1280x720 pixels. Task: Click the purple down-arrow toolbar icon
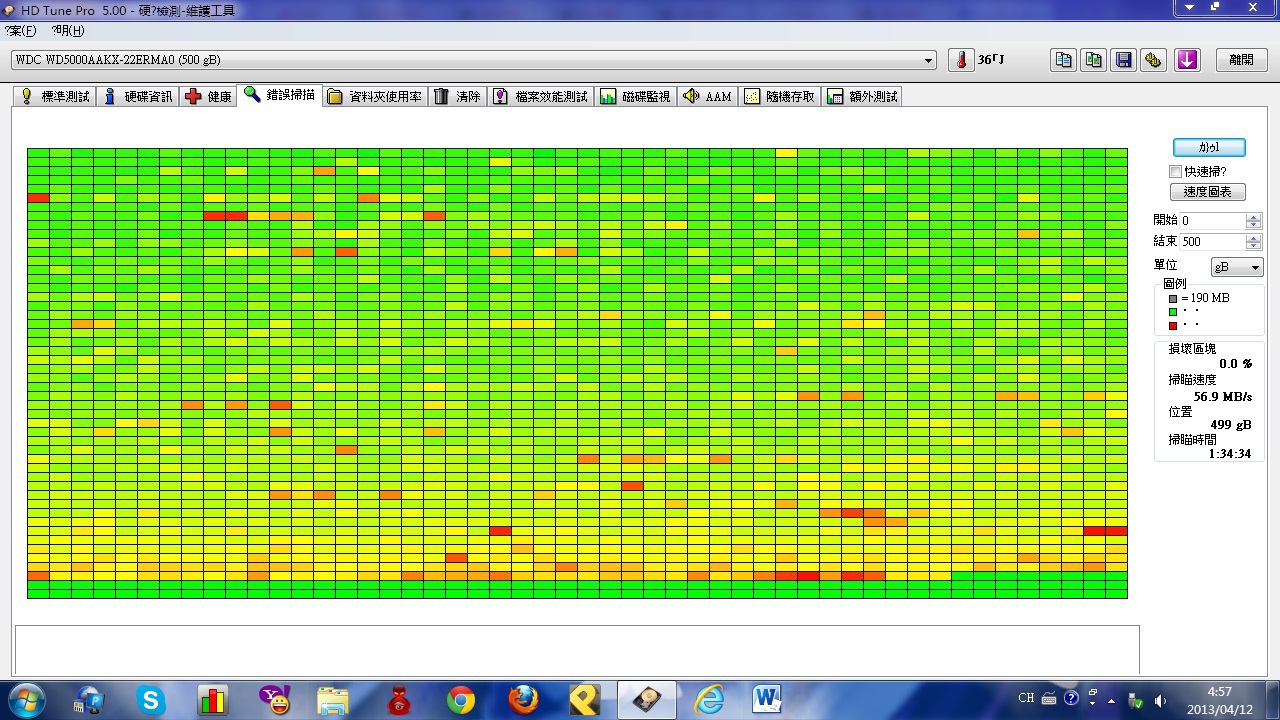(x=1187, y=60)
